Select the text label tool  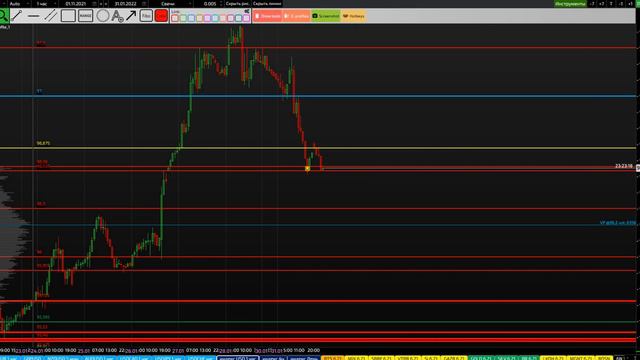click(x=117, y=16)
